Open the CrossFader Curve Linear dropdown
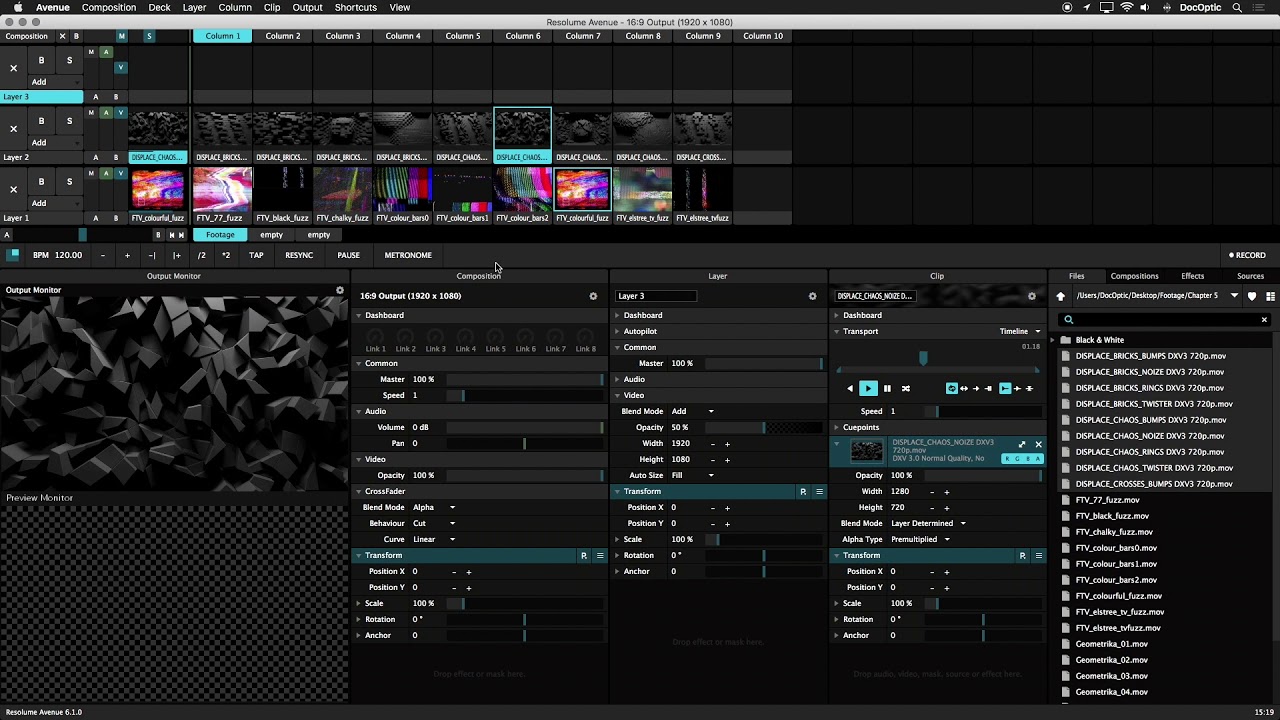The width and height of the screenshot is (1280, 720). [434, 539]
